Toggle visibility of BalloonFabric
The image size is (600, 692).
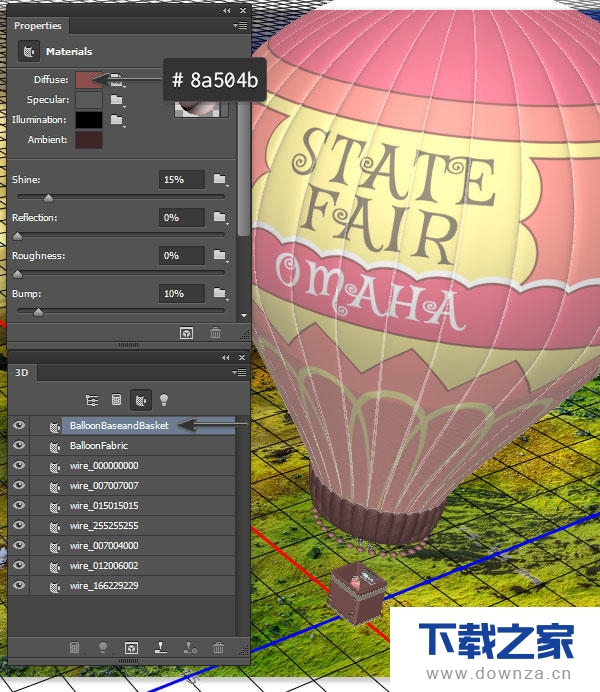19,445
